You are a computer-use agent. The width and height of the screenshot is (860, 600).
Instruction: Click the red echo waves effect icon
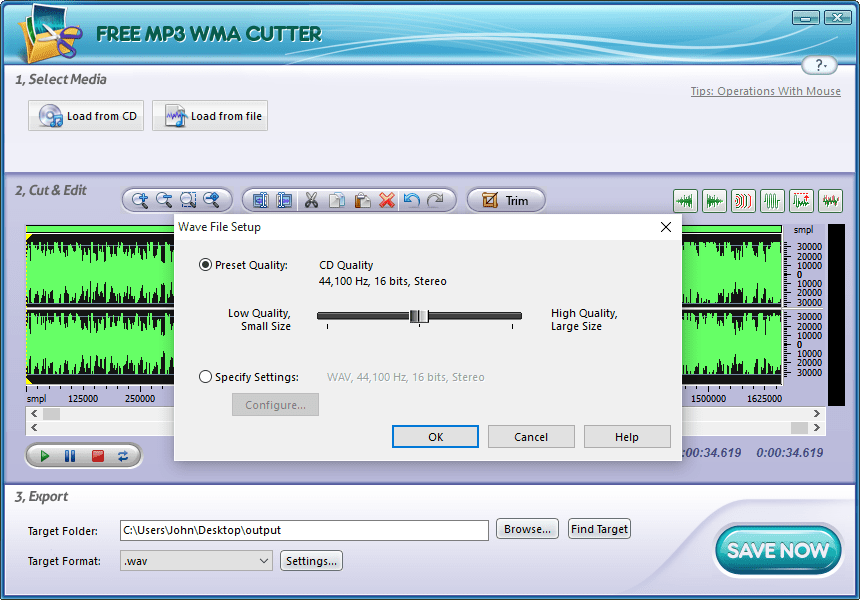(x=743, y=201)
